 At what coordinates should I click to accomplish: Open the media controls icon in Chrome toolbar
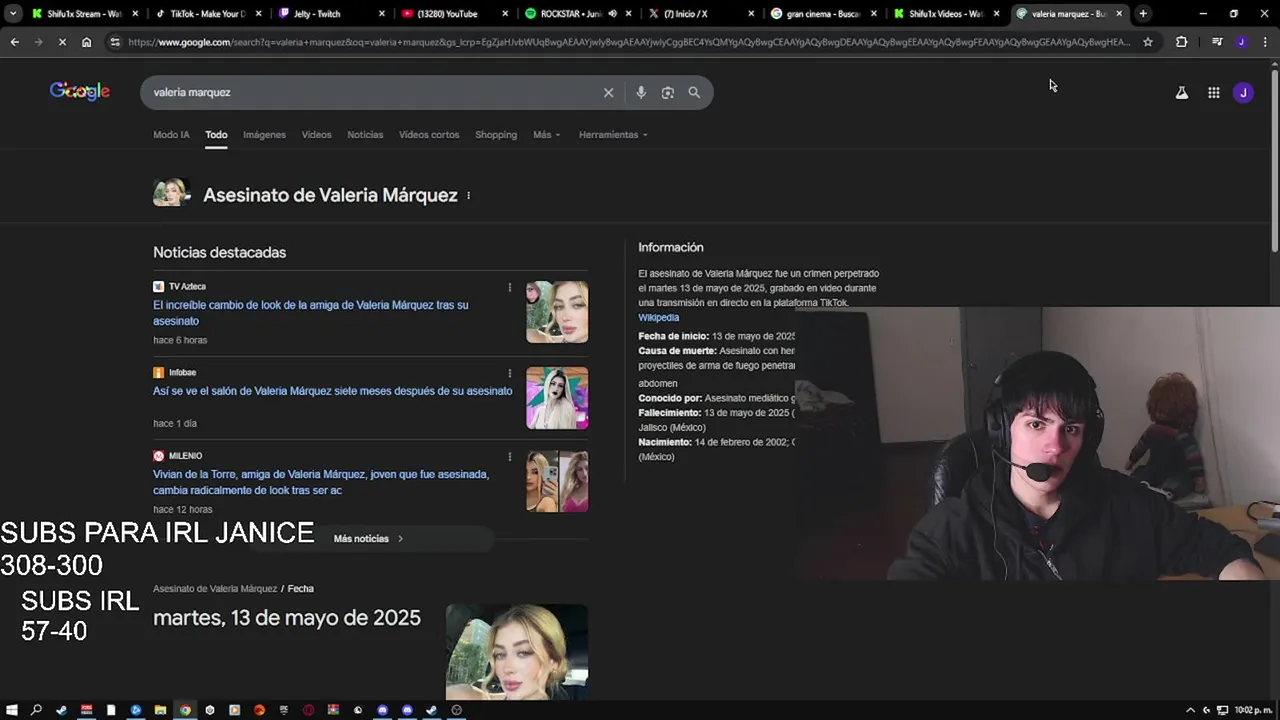point(1217,42)
